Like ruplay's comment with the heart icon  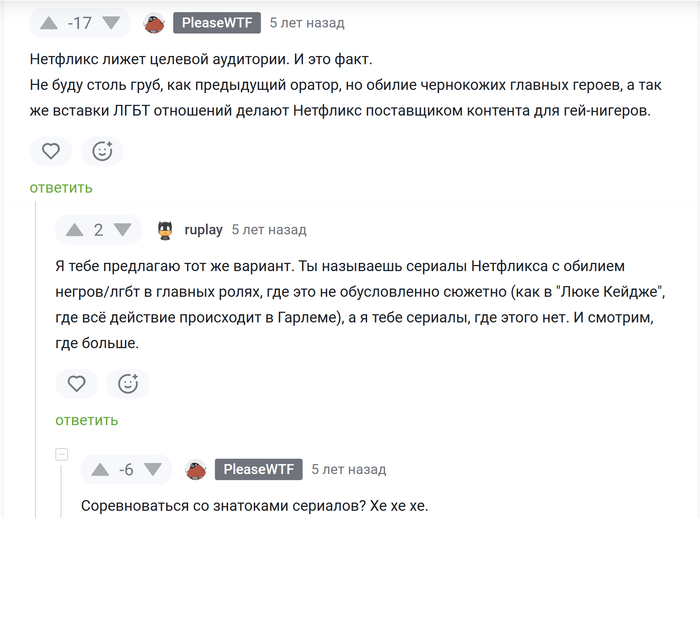coord(76,383)
